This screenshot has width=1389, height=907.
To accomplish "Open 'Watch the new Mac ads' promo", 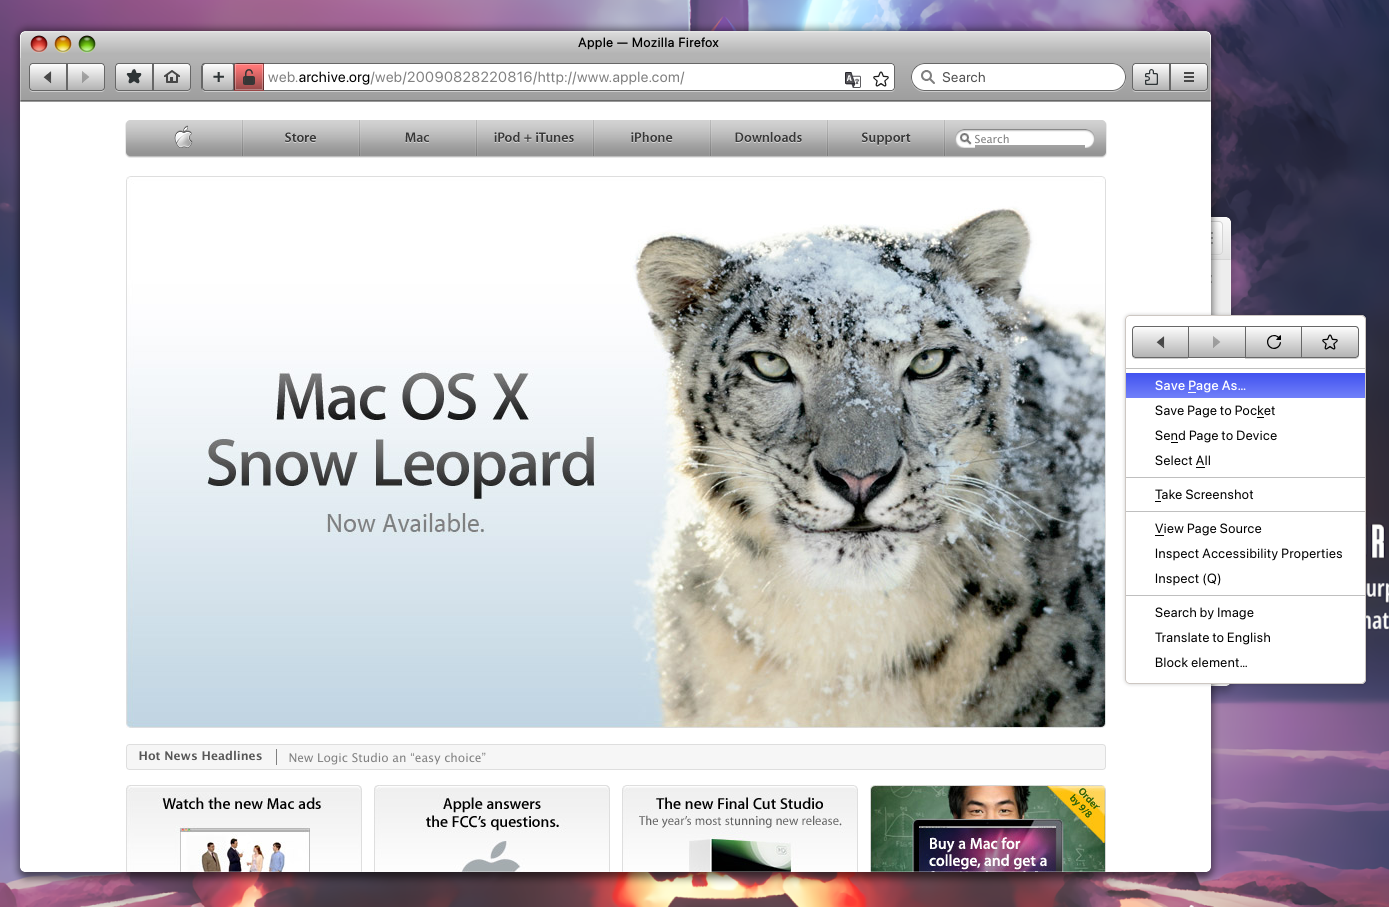I will (243, 829).
